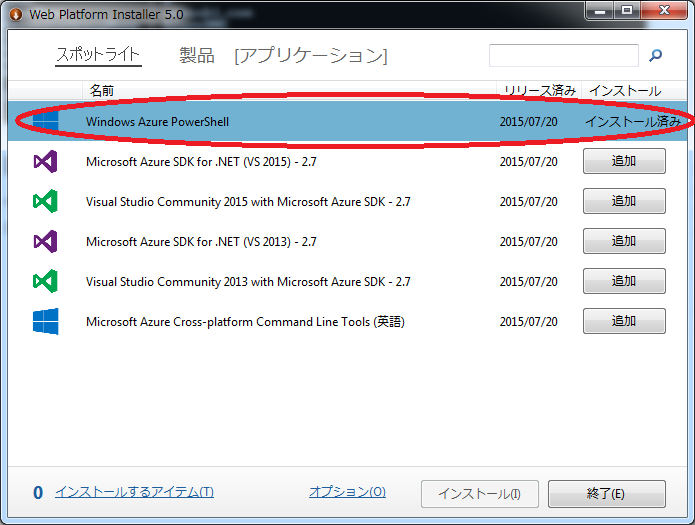Click the Web Platform Installer title icon

16,14
